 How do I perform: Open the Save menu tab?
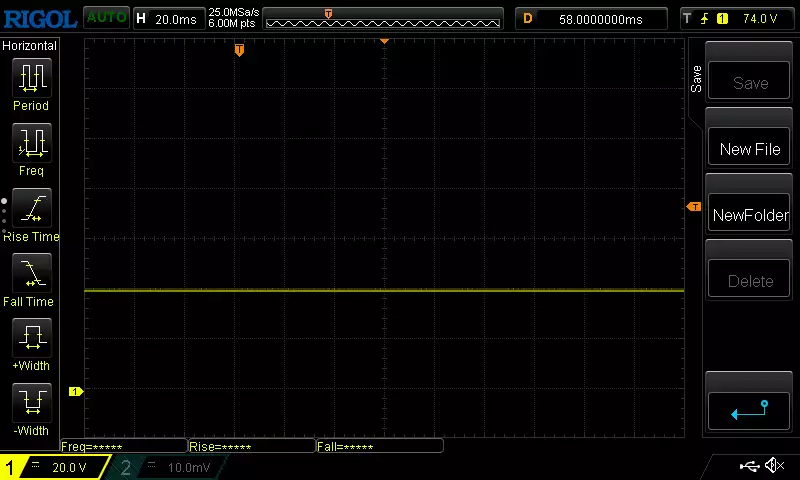[x=696, y=79]
